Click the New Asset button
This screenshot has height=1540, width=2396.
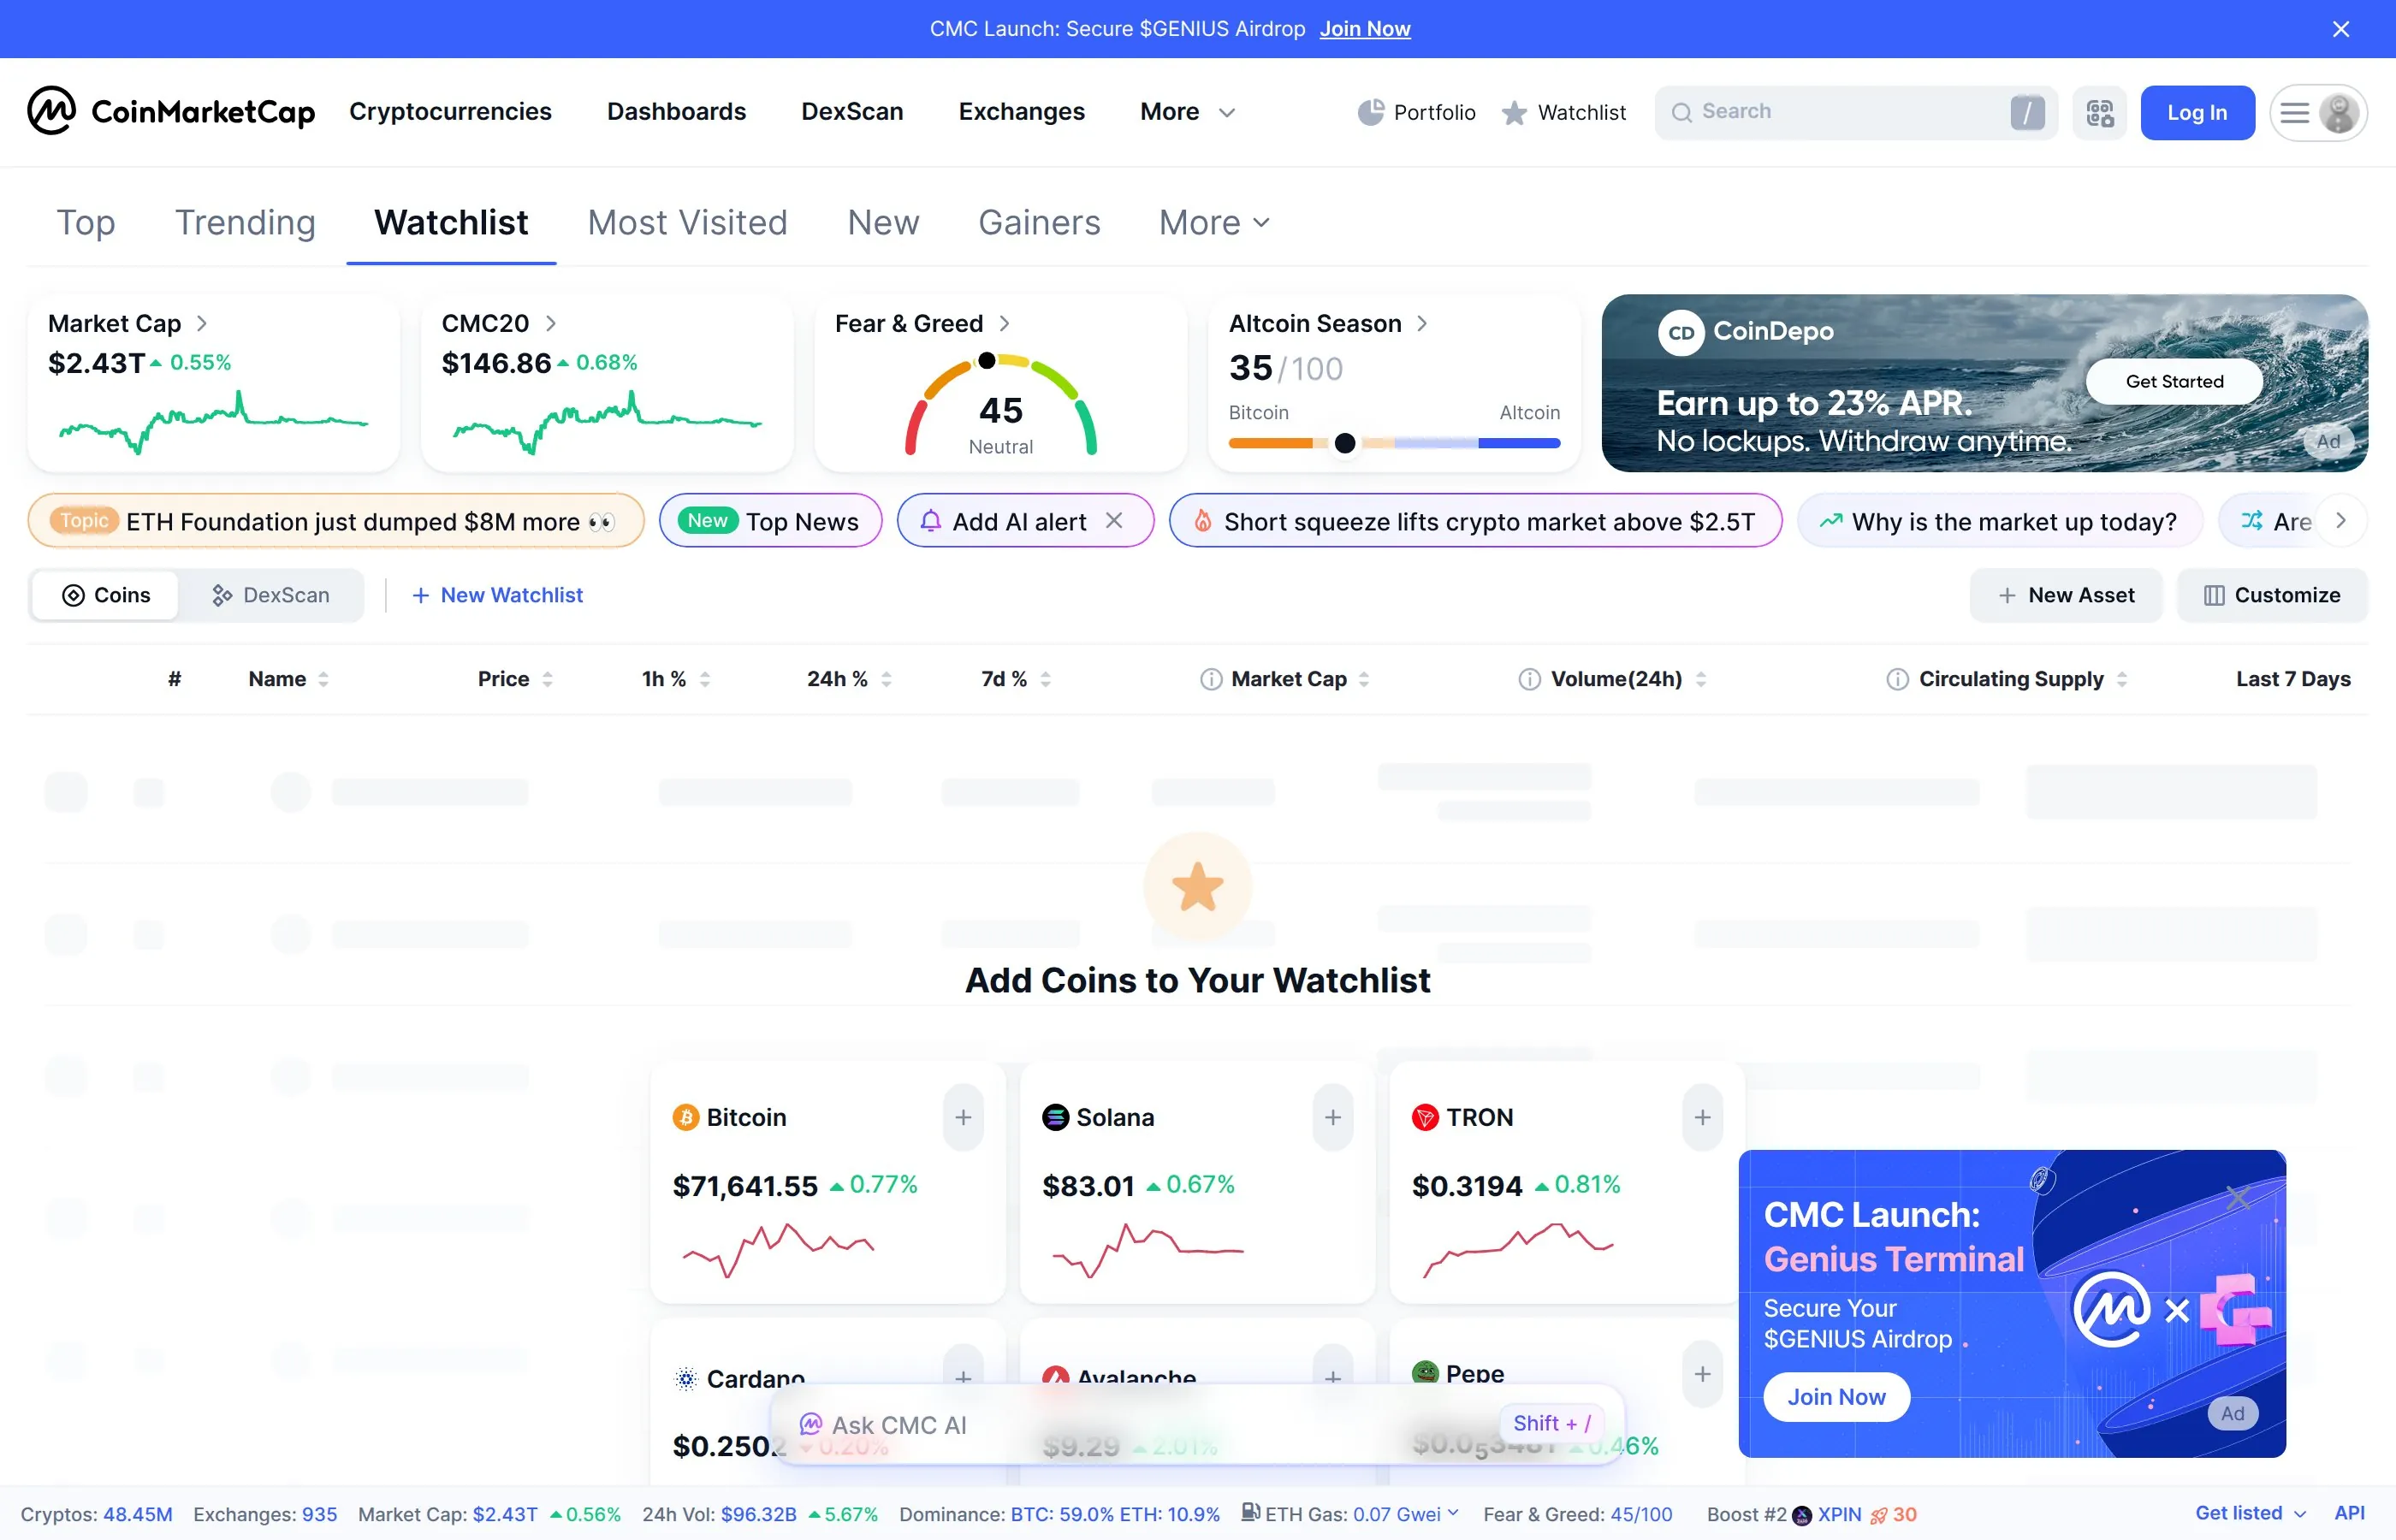click(2066, 595)
